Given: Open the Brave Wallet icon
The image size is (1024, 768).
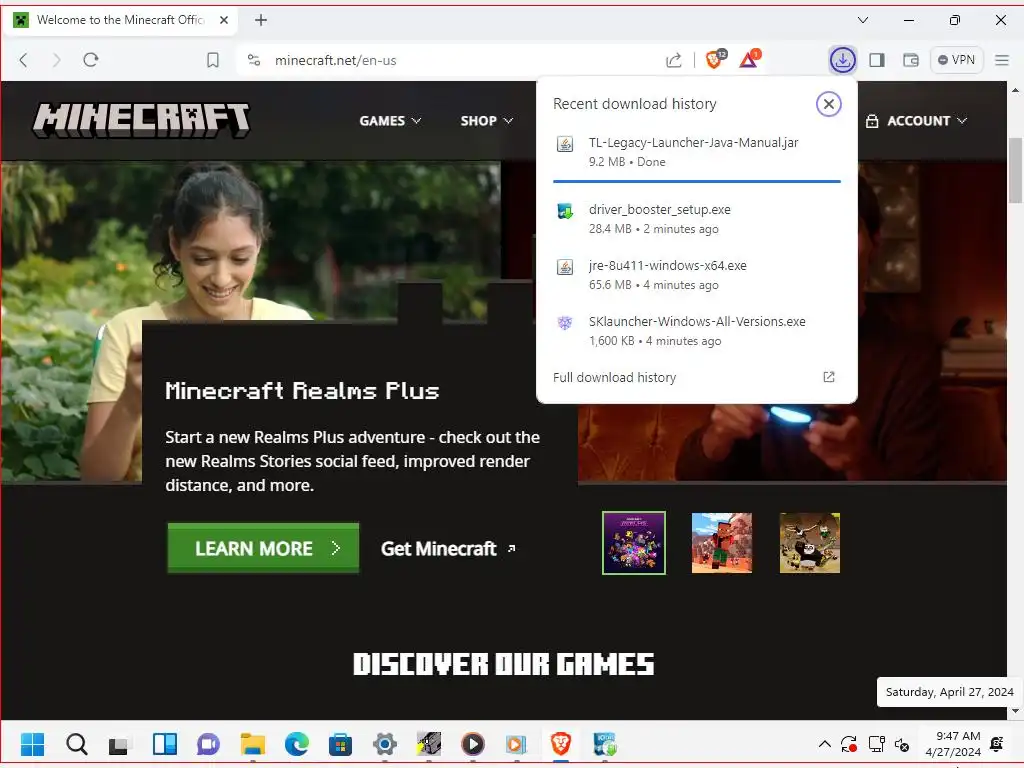Looking at the screenshot, I should pos(910,60).
